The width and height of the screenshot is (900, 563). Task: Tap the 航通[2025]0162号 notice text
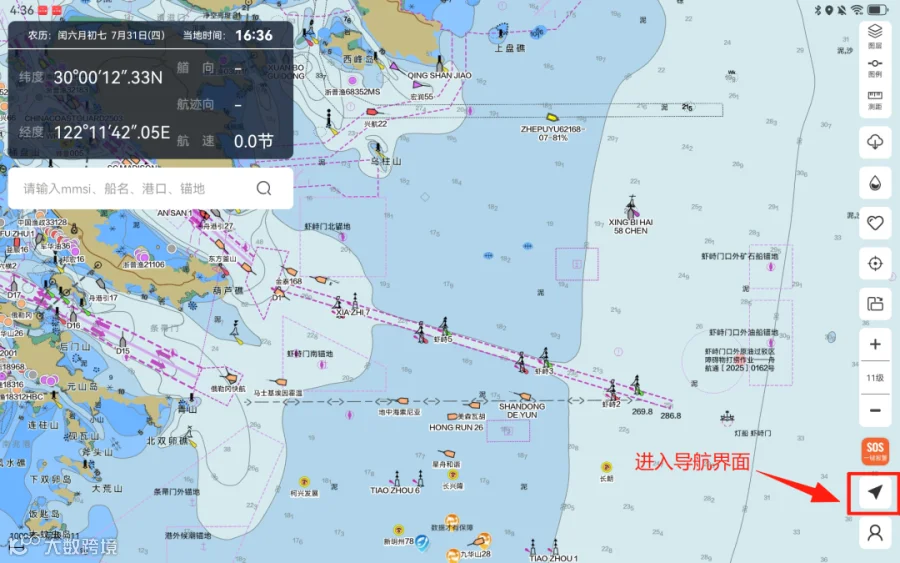pyautogui.click(x=739, y=368)
